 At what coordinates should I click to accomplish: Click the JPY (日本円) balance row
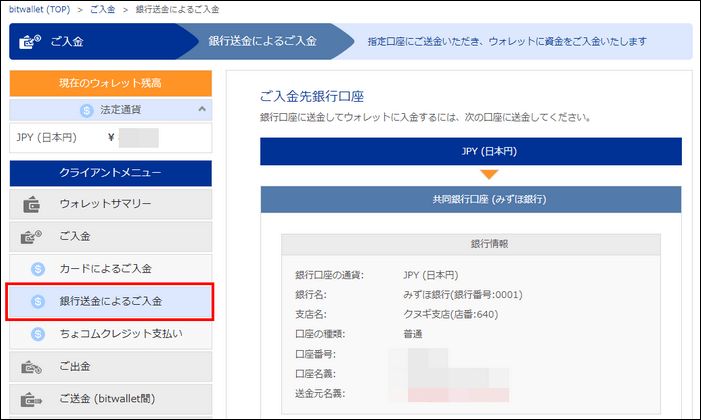pos(110,138)
